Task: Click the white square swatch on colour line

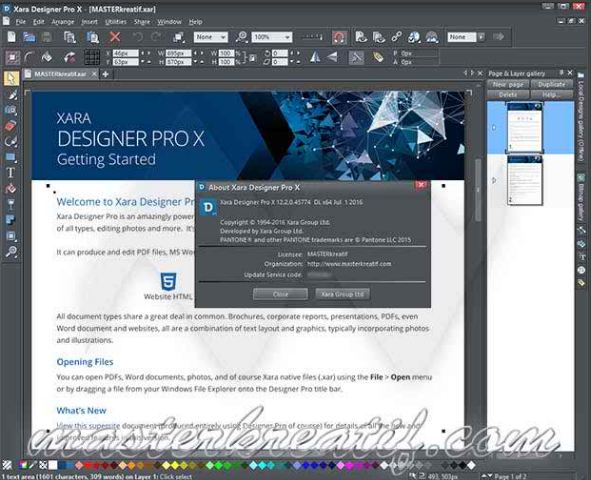Action: pos(53,465)
